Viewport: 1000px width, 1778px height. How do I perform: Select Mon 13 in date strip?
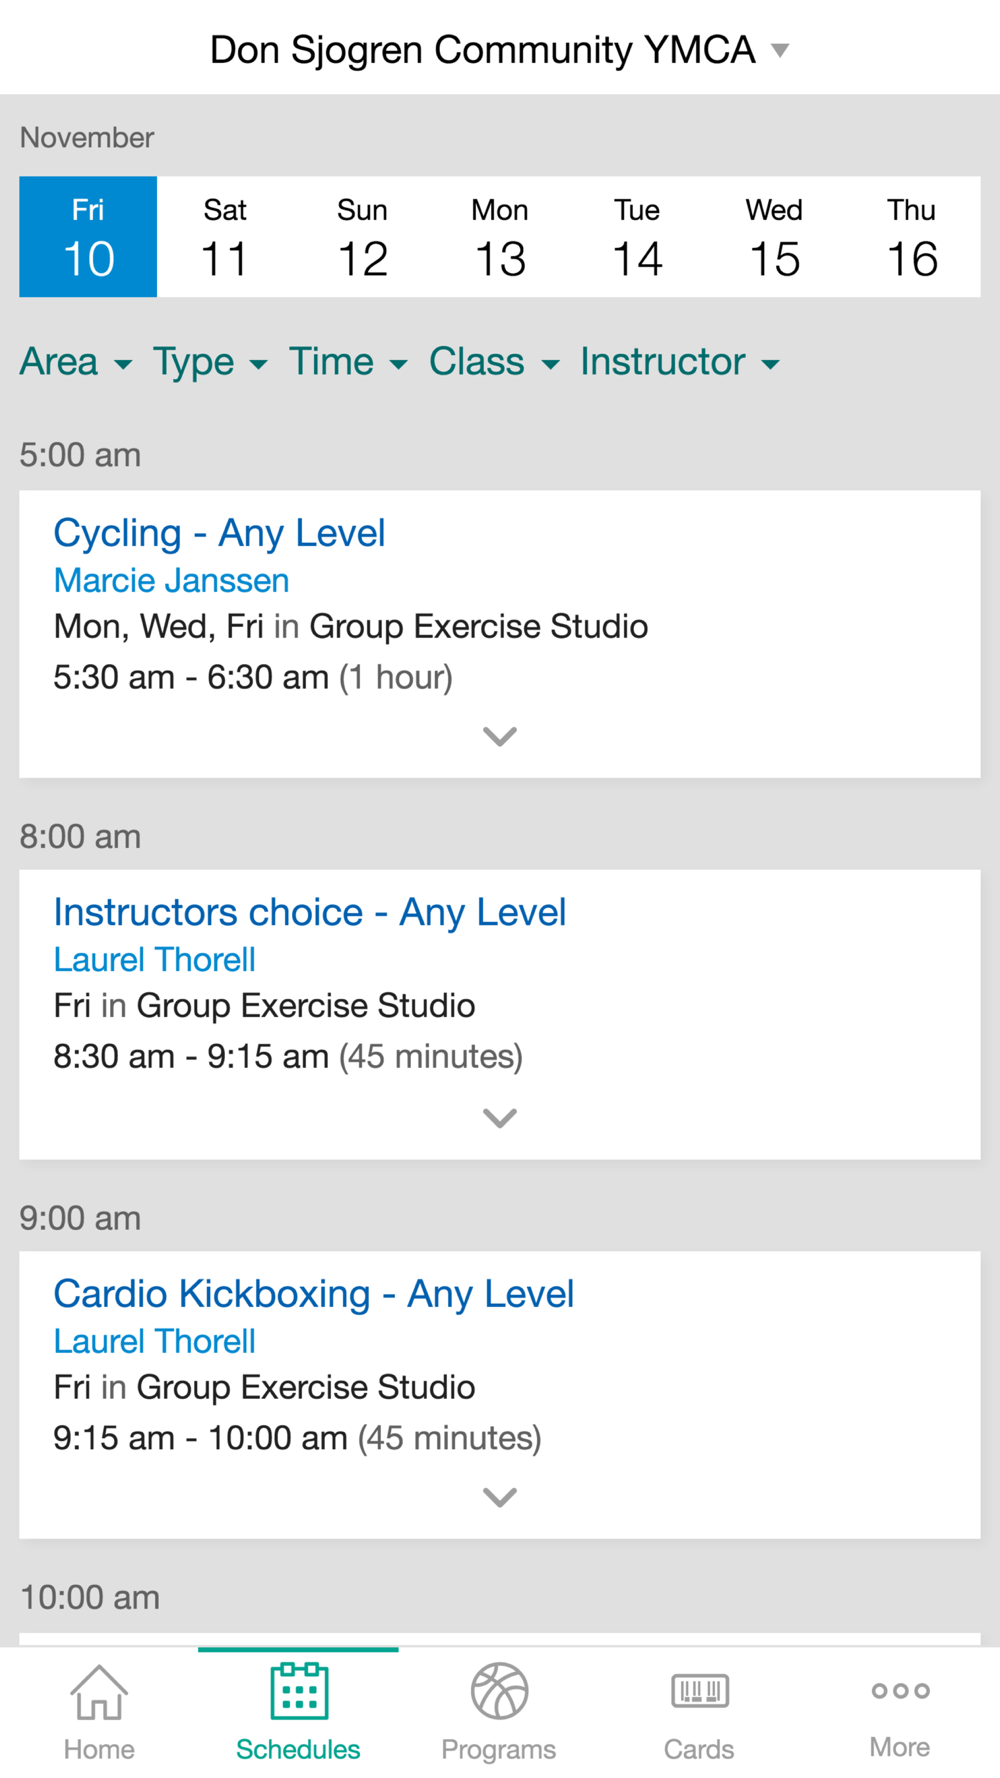pyautogui.click(x=500, y=237)
